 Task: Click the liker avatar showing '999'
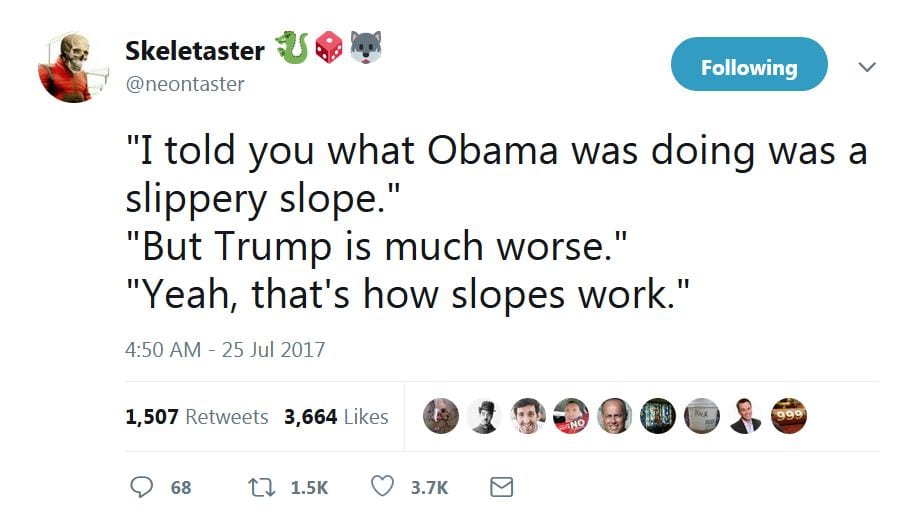[787, 416]
